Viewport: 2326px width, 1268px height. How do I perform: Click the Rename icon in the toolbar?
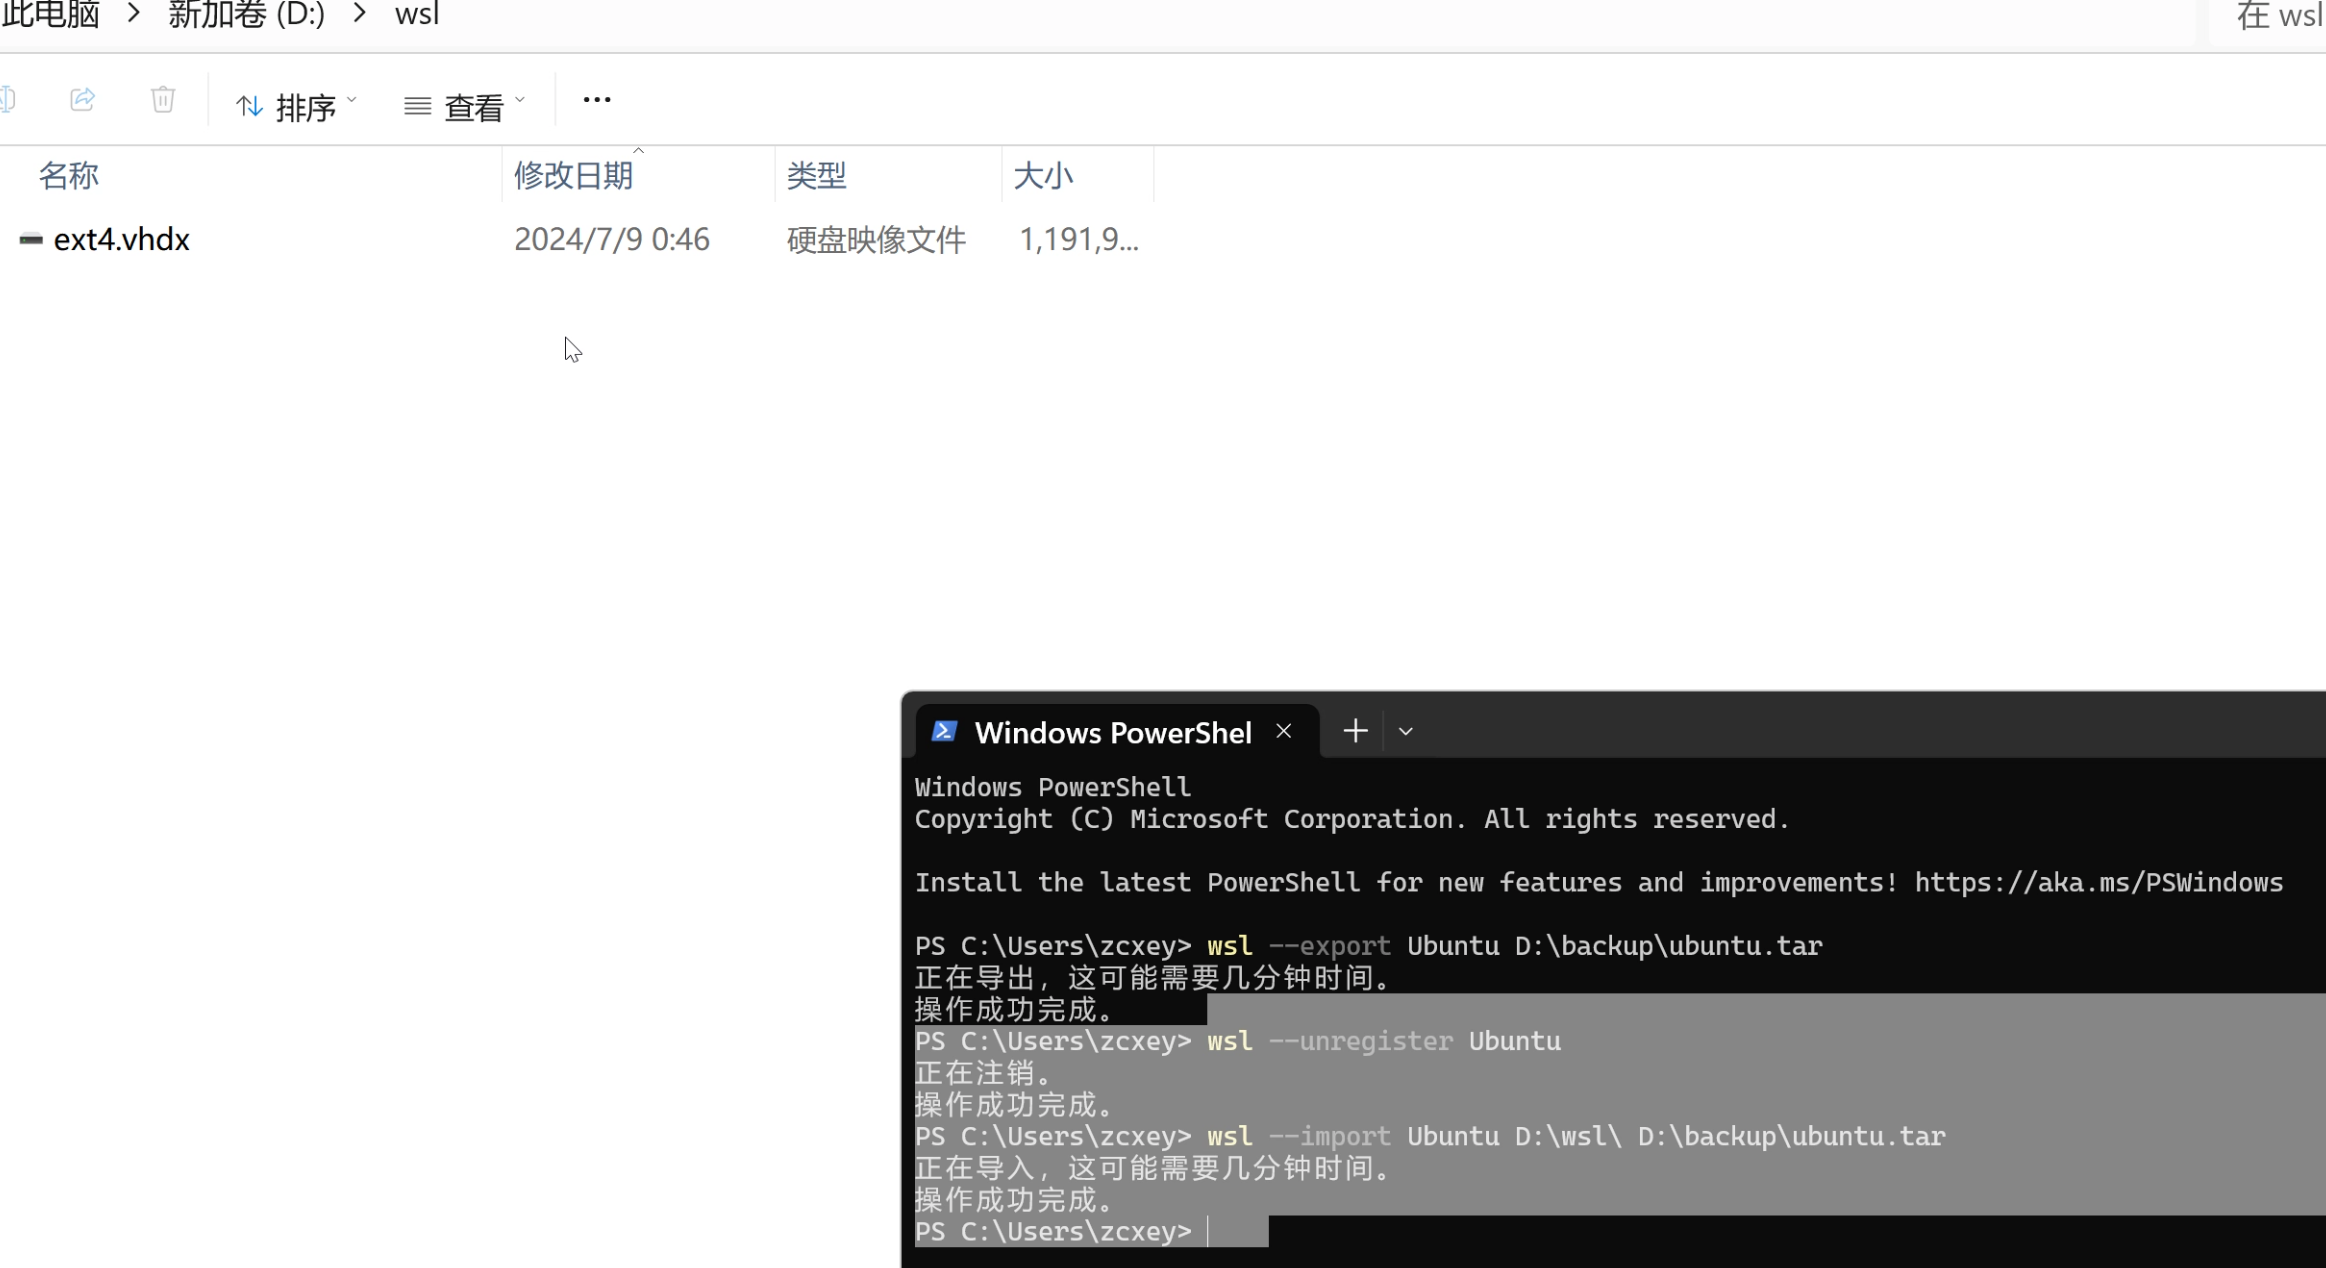click(x=7, y=99)
